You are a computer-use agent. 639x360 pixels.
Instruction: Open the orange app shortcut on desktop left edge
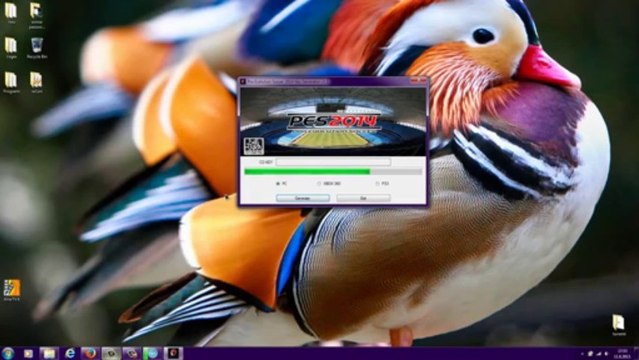[11, 290]
